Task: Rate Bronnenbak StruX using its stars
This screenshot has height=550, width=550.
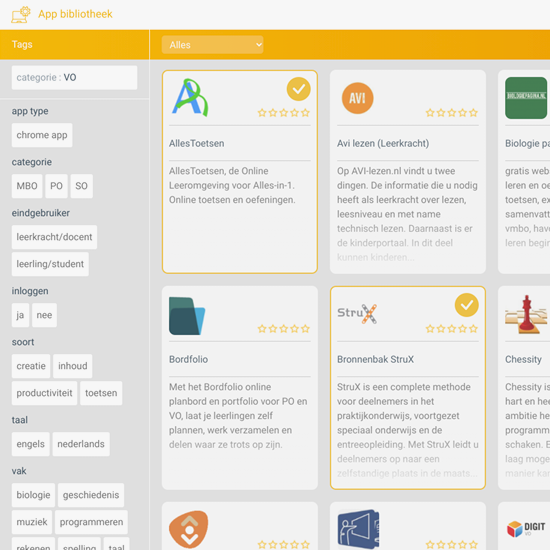Action: coord(452,329)
